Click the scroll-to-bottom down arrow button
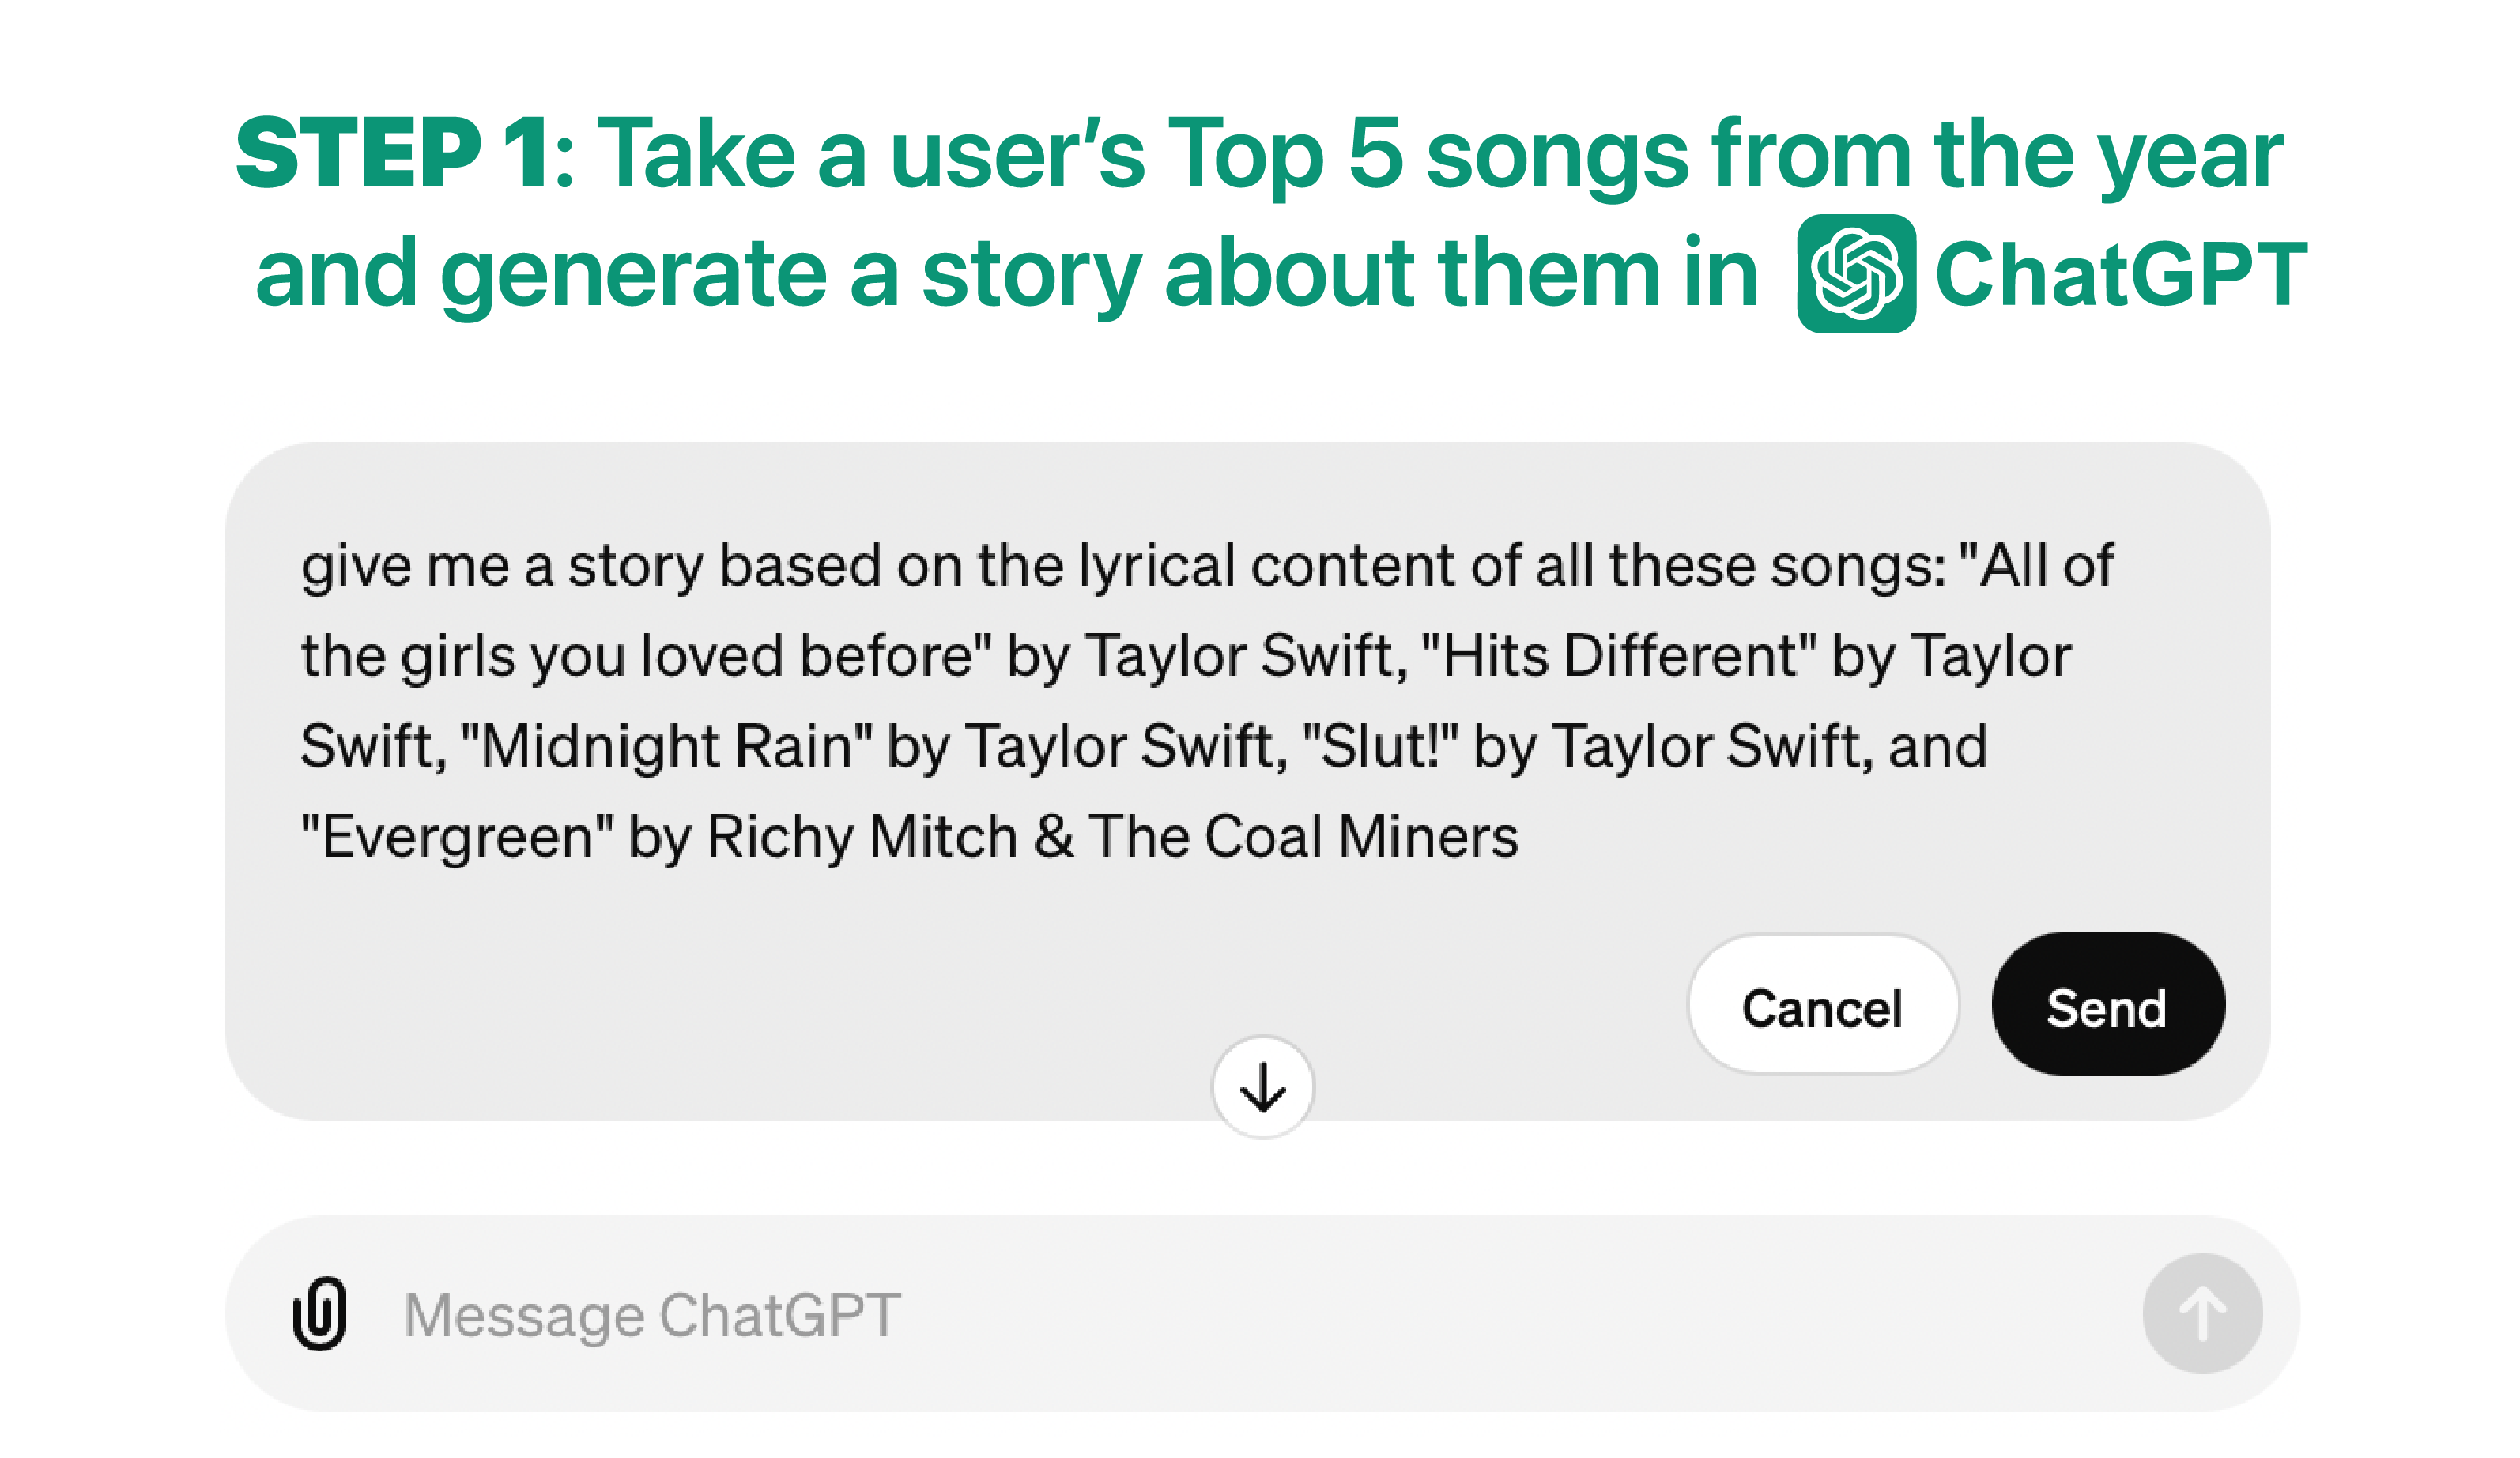2520x1458 pixels. click(x=1262, y=1087)
